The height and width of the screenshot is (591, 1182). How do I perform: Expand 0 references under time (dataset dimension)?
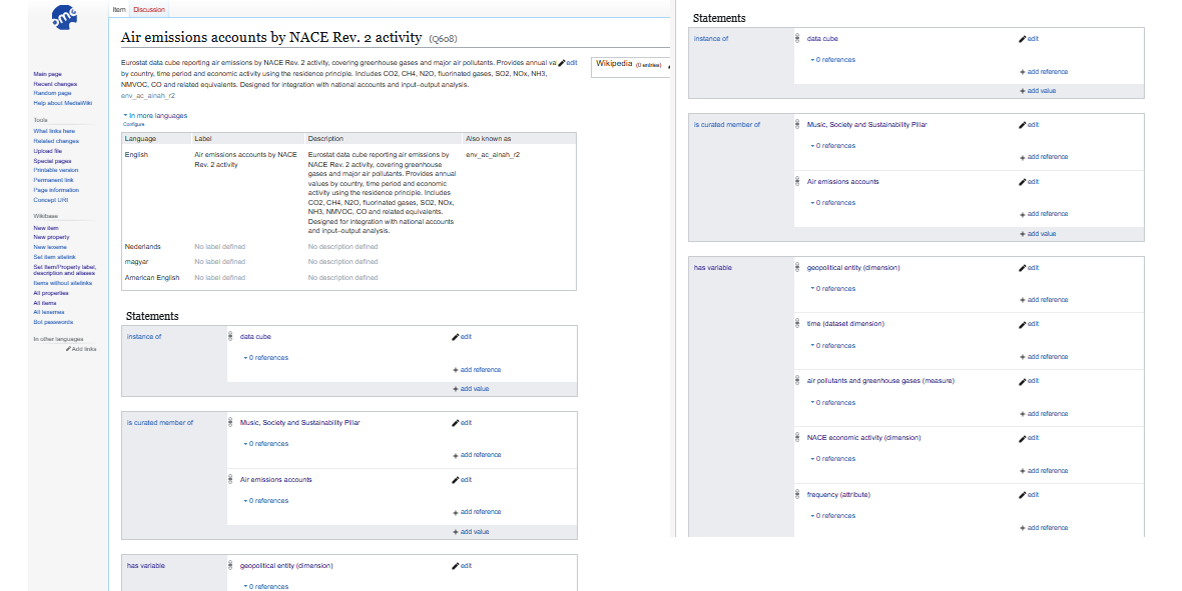(x=833, y=346)
